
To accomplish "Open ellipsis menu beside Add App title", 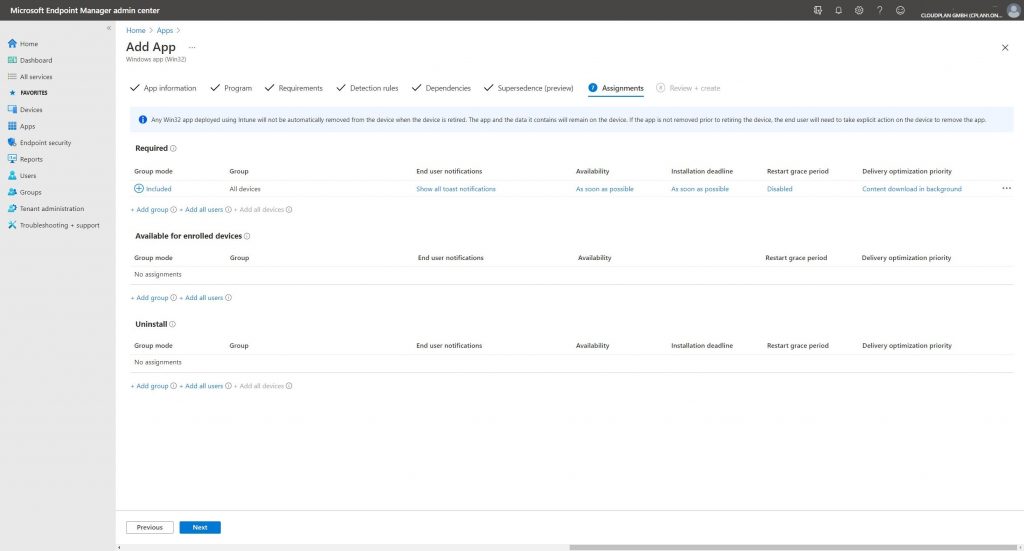I will (192, 47).
